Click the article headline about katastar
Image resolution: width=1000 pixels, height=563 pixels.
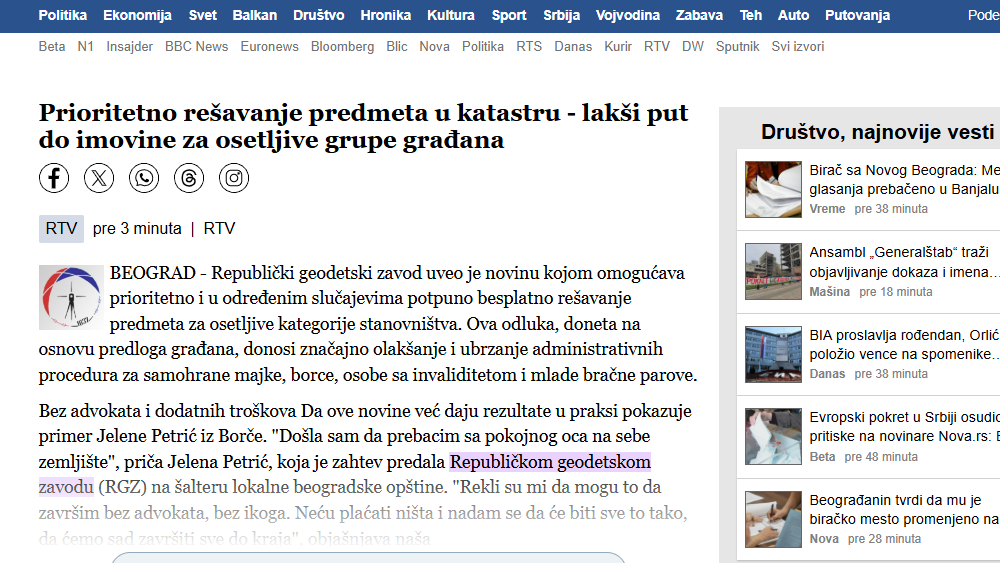pyautogui.click(x=364, y=126)
